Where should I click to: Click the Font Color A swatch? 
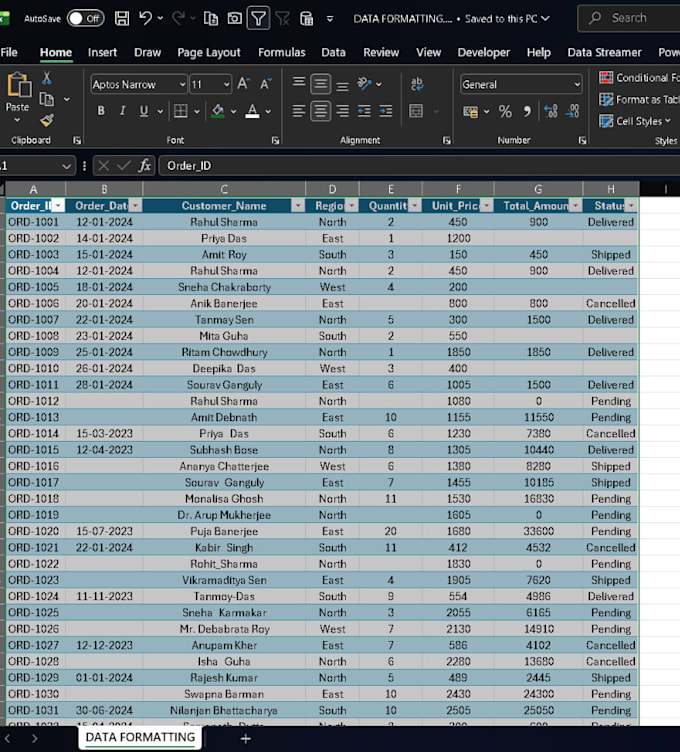point(252,111)
